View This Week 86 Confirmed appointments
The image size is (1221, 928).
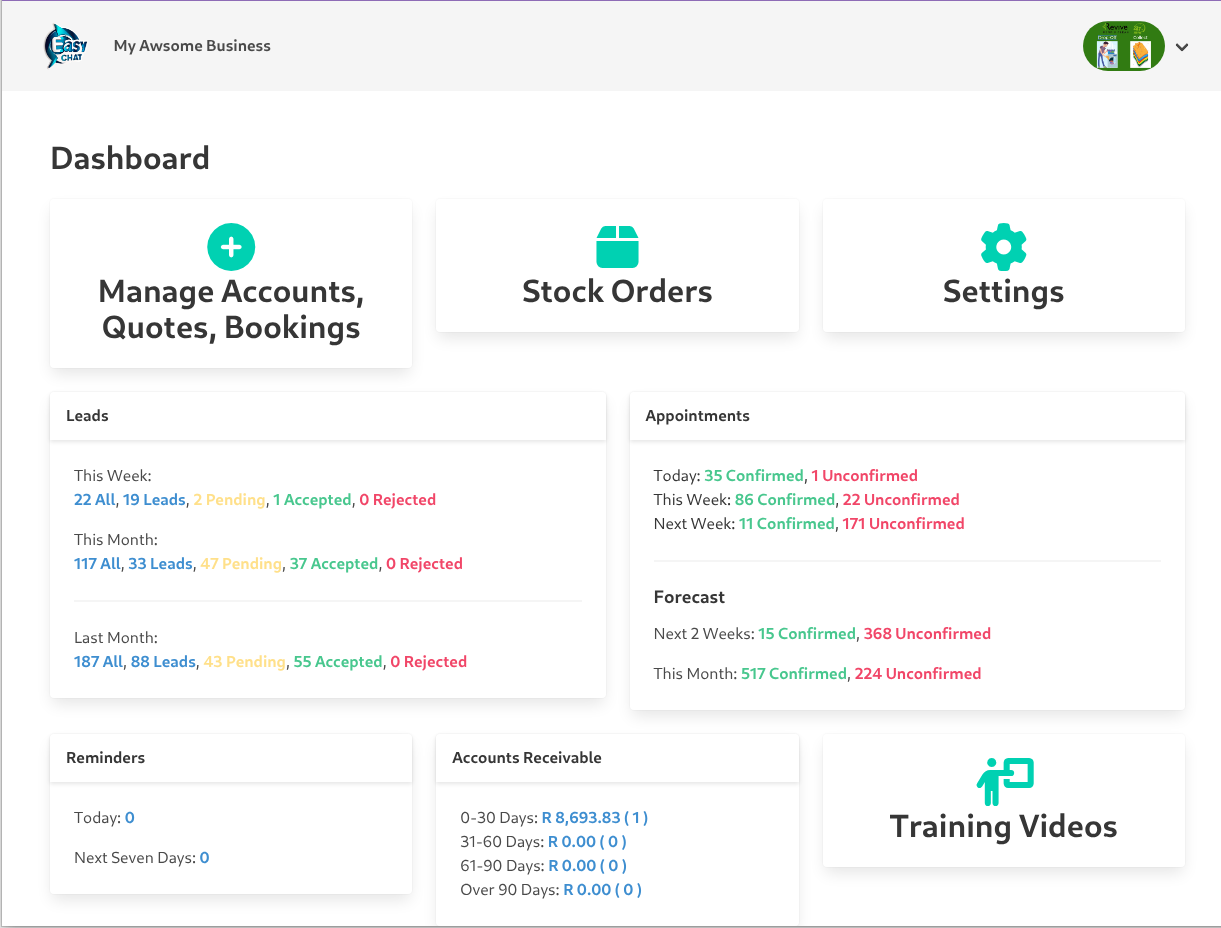(x=785, y=500)
